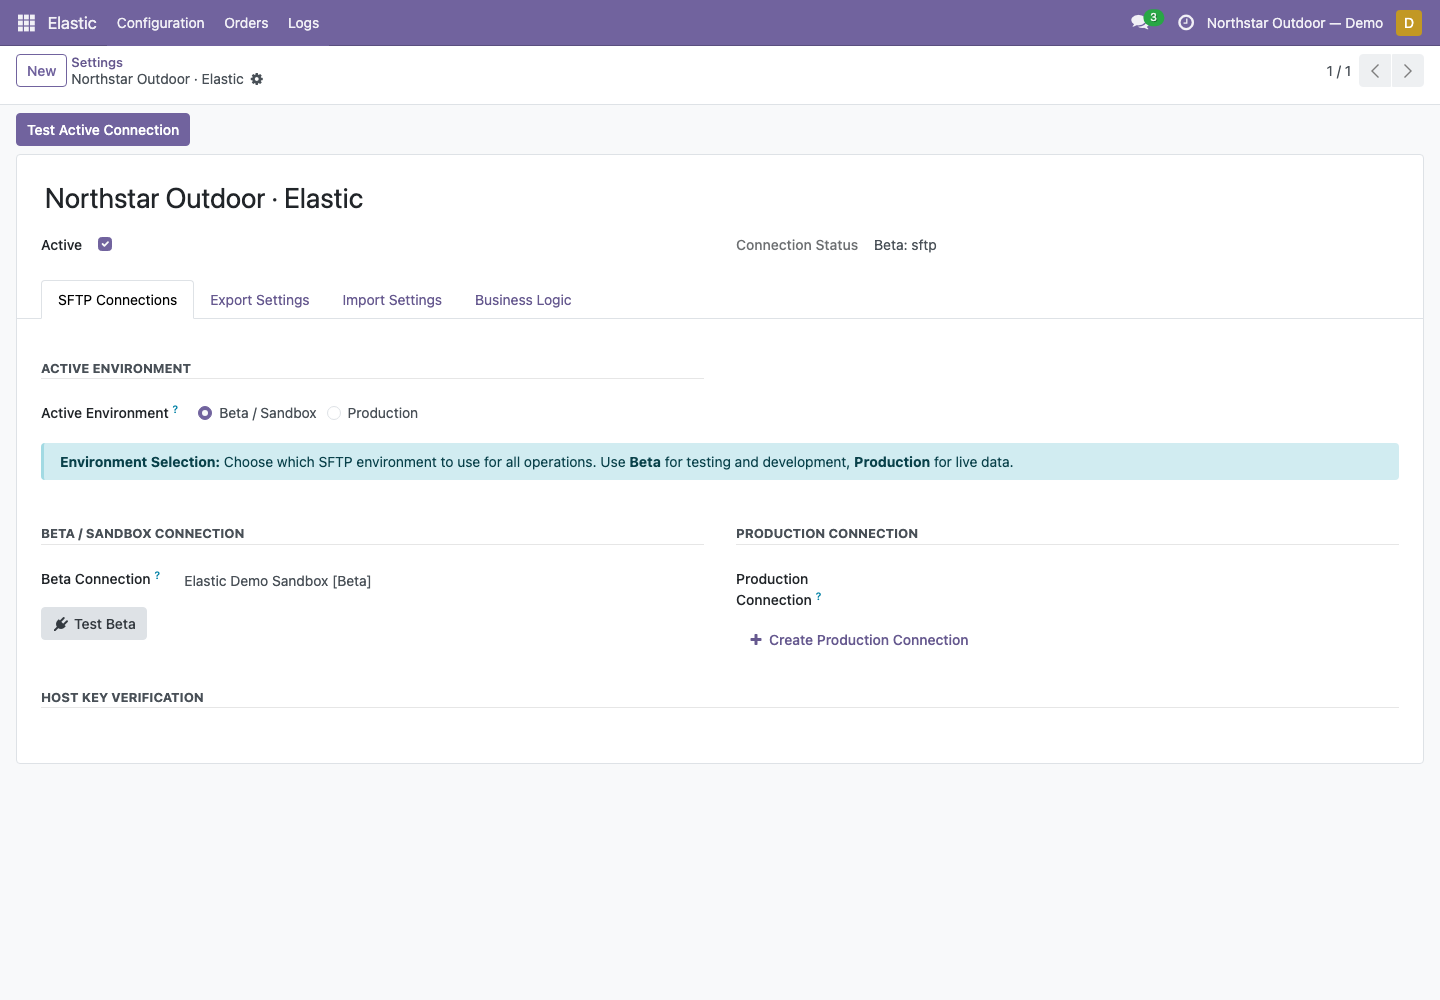
Task: Open the Beta Connection selection field
Action: tap(277, 581)
